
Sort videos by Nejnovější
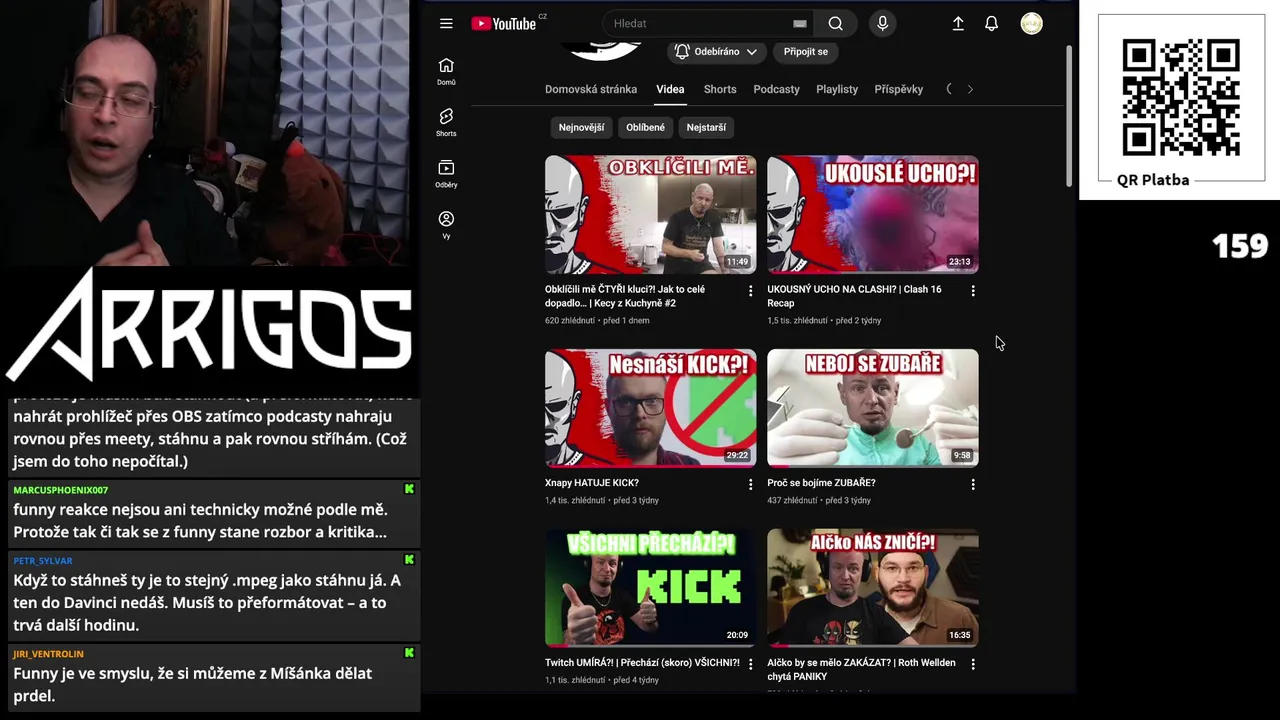point(581,127)
